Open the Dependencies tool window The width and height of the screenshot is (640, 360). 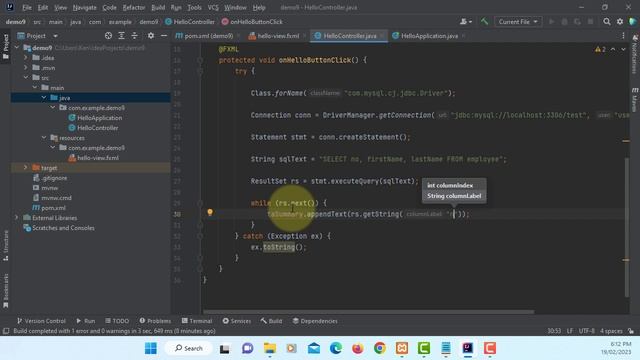315,321
